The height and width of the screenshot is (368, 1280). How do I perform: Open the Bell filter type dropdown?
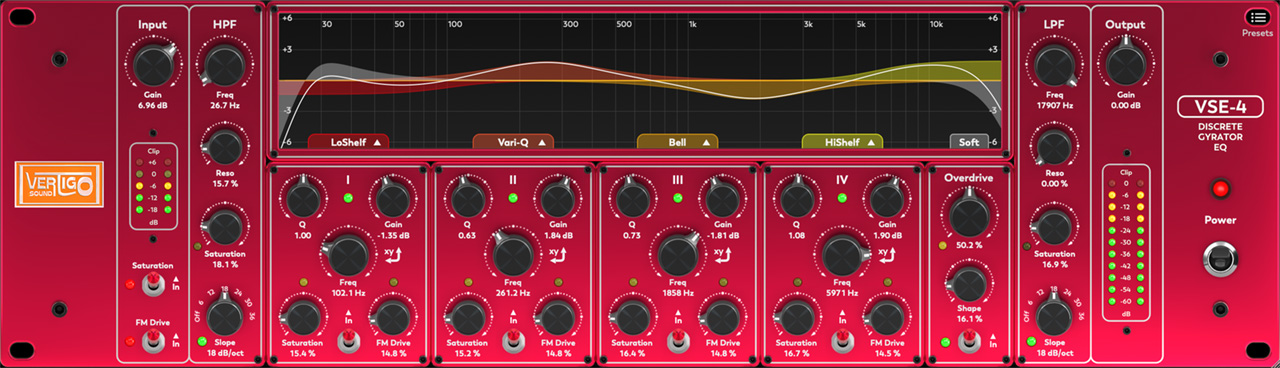(x=678, y=142)
